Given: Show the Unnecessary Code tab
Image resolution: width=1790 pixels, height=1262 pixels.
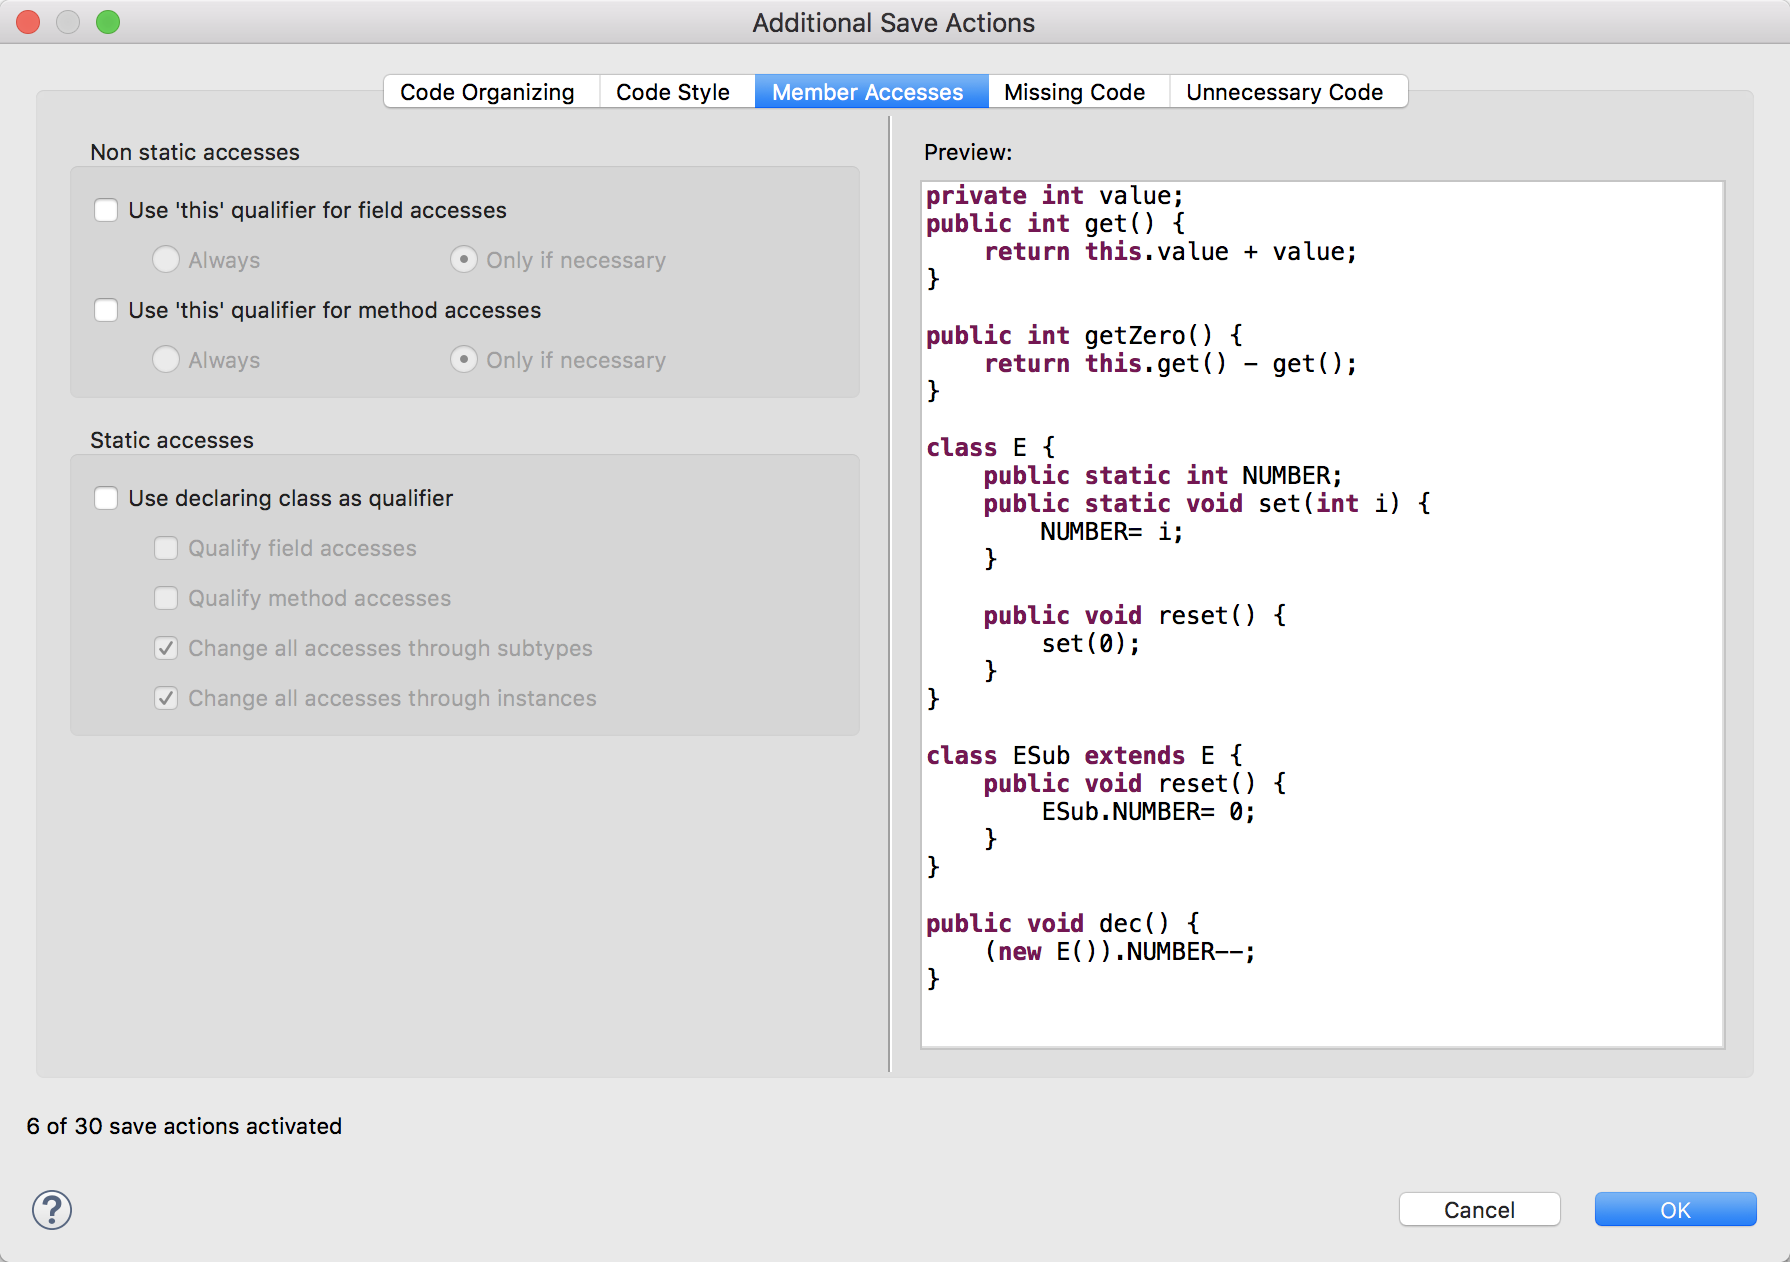Looking at the screenshot, I should point(1284,92).
